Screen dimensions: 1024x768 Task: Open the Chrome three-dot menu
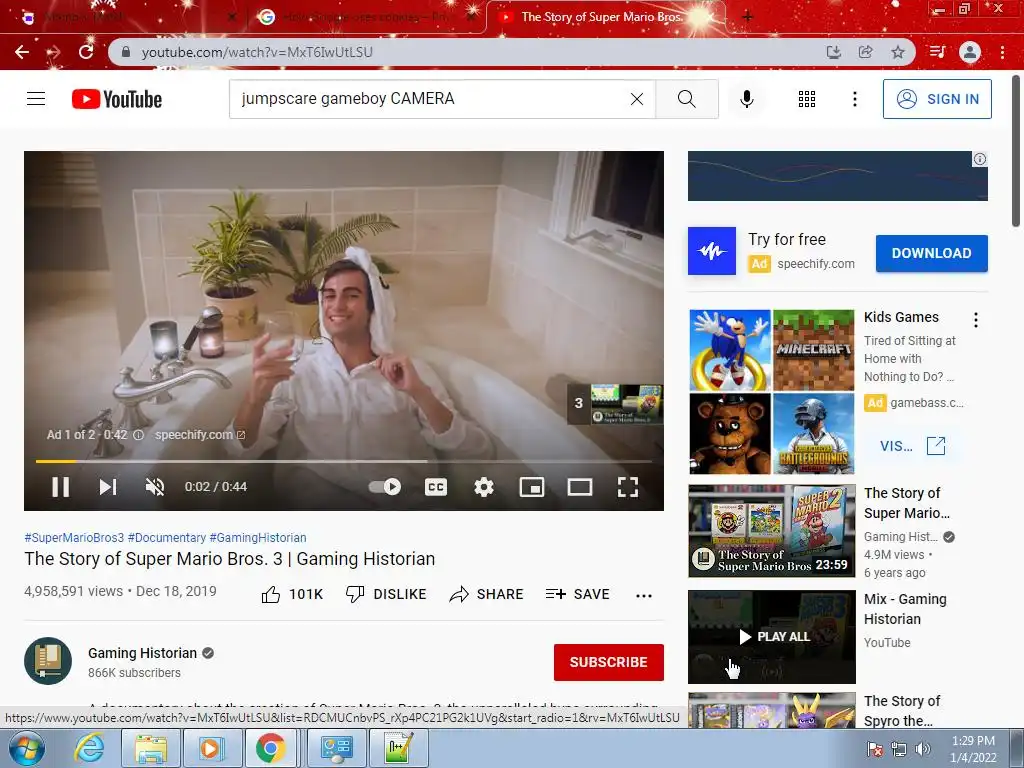pos(1002,52)
